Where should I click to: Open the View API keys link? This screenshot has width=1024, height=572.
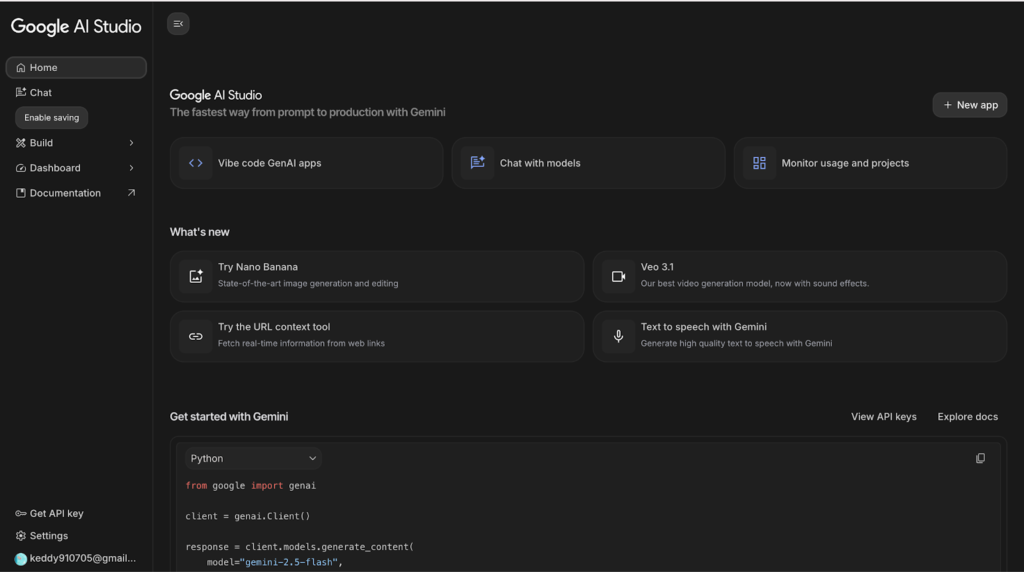coord(883,417)
